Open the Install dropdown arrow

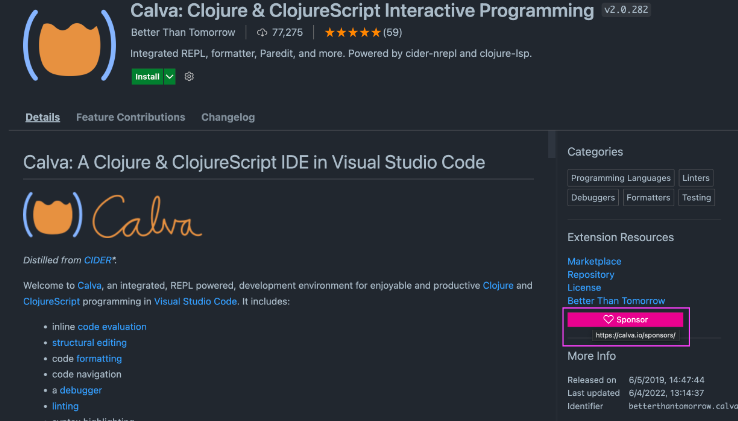tap(169, 77)
